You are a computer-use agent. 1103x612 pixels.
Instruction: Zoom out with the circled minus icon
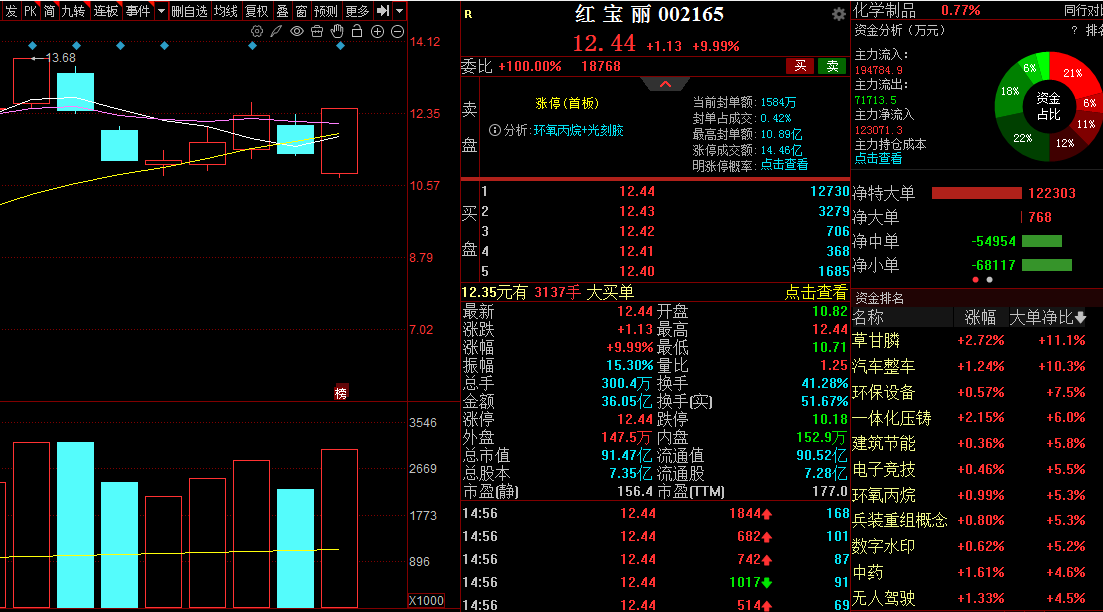[397, 32]
